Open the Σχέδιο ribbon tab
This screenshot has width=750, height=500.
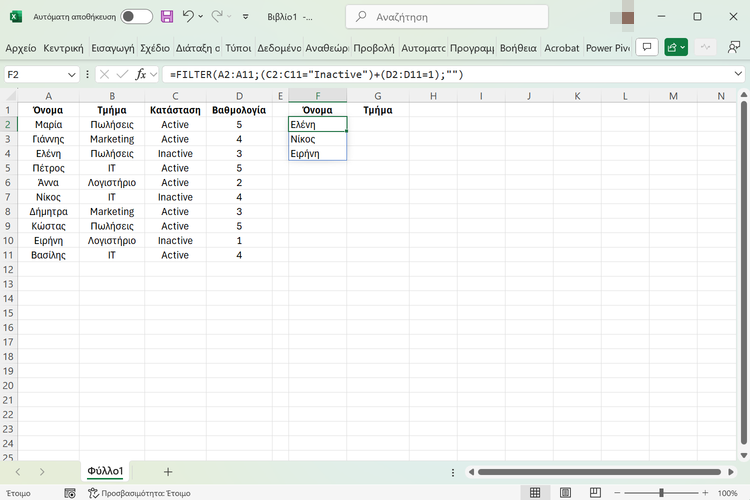[x=155, y=48]
